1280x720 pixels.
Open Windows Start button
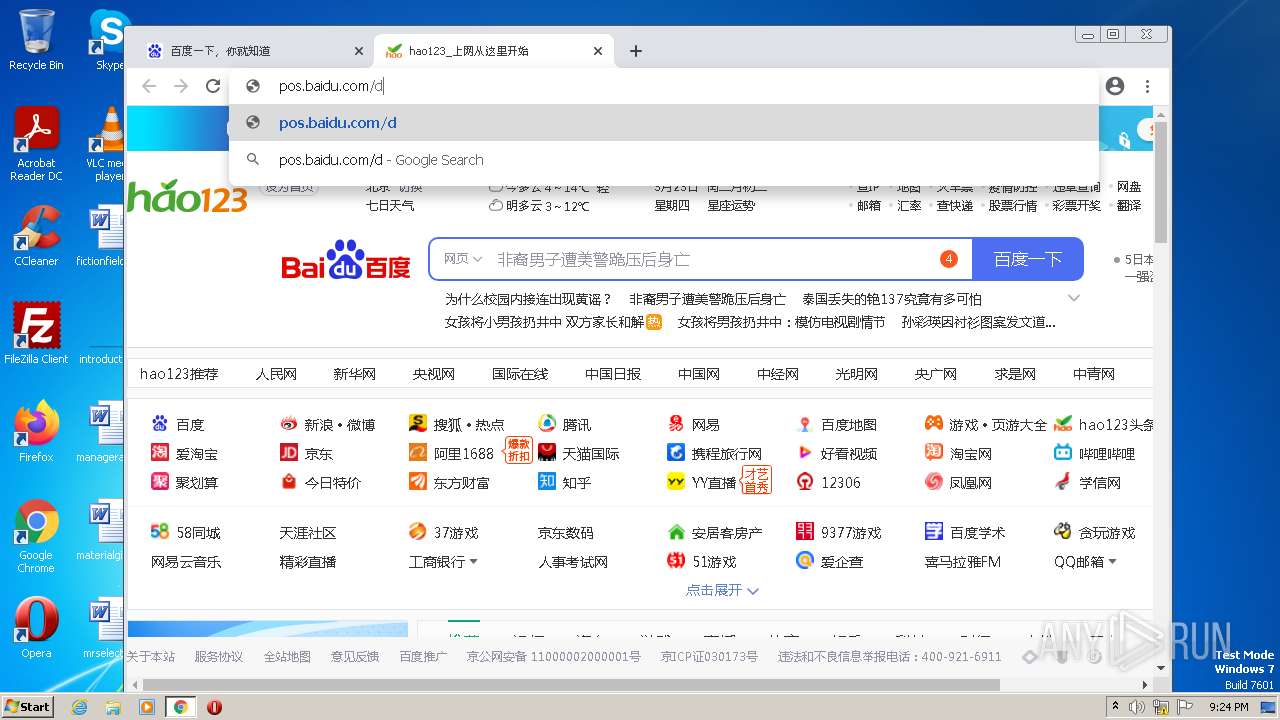pyautogui.click(x=28, y=707)
